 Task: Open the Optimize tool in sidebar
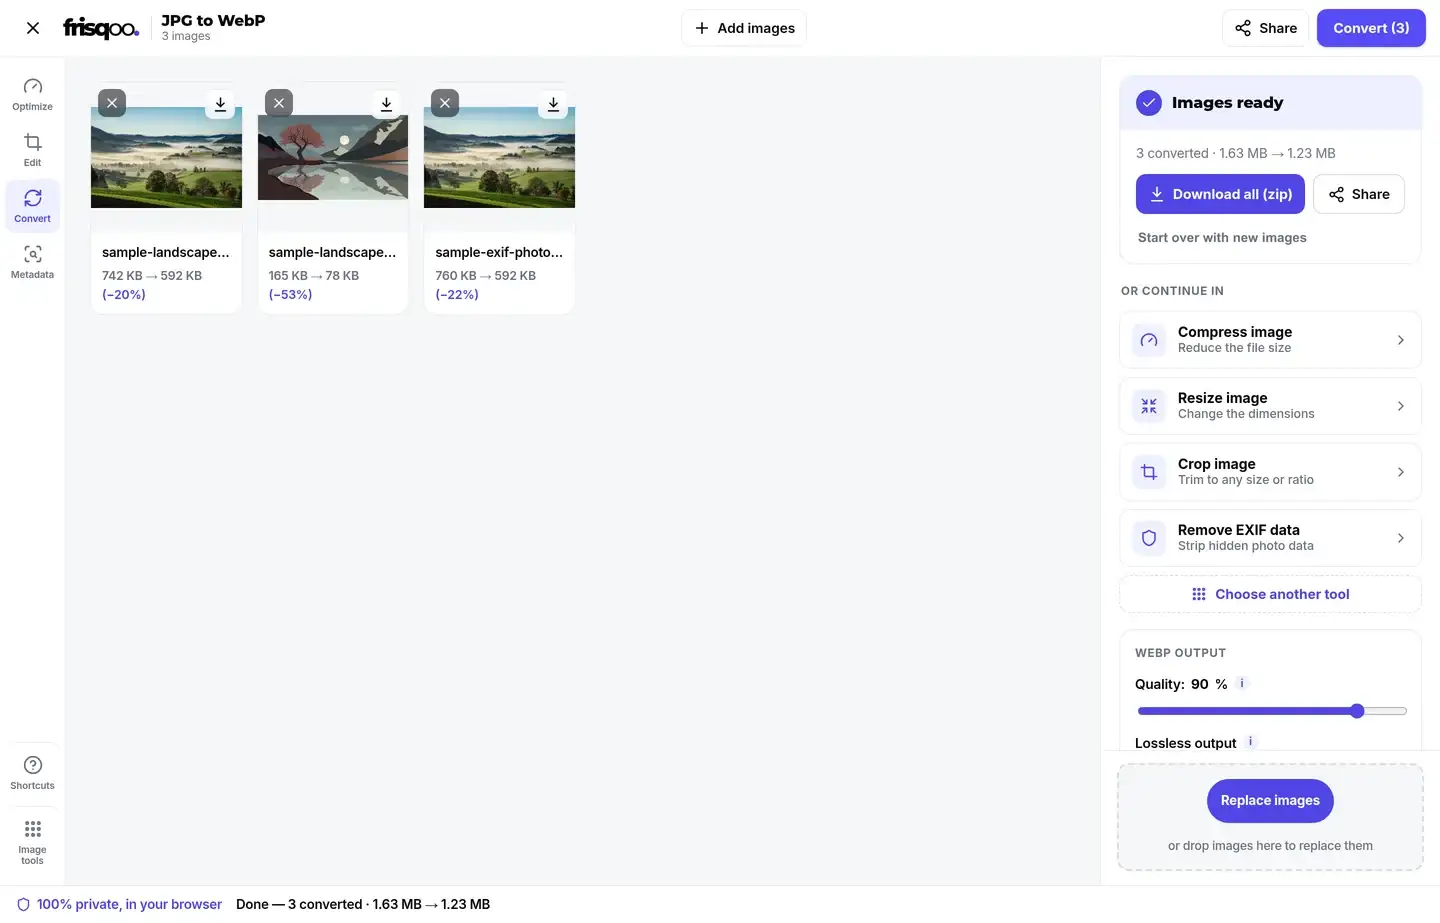click(32, 94)
